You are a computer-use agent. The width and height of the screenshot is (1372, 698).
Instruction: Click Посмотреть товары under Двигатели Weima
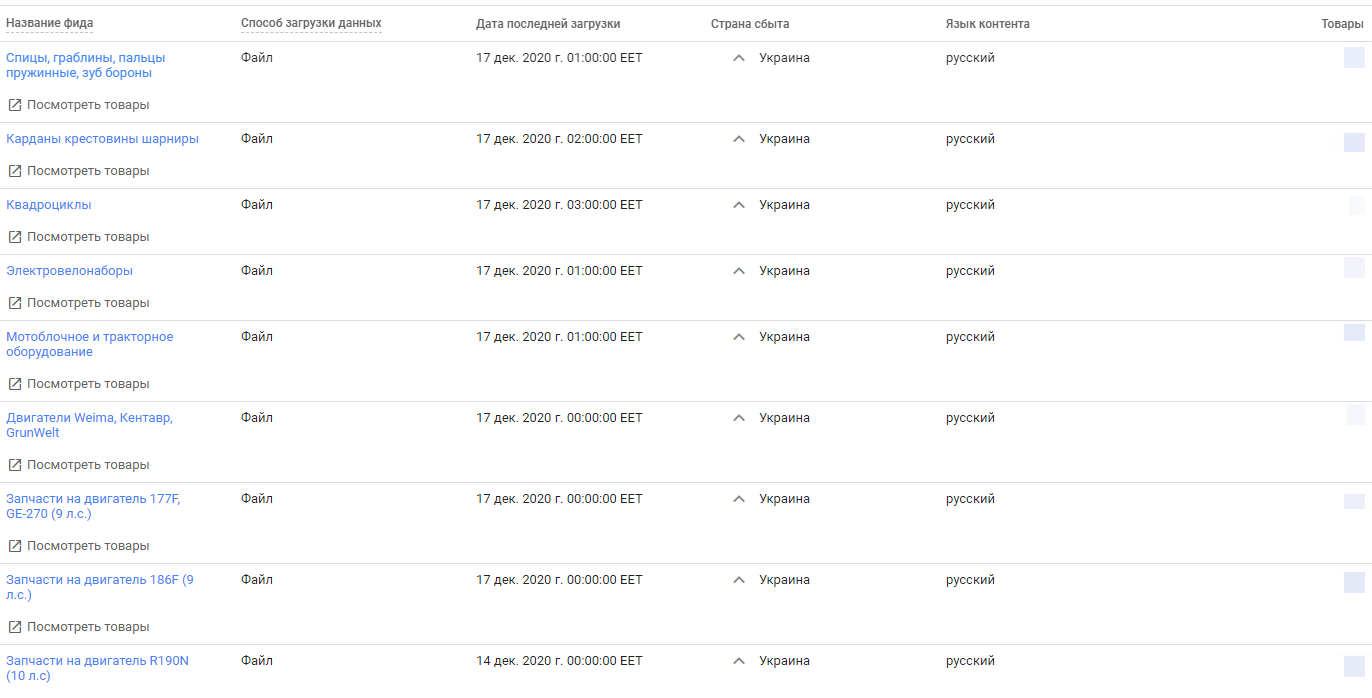[x=88, y=465]
